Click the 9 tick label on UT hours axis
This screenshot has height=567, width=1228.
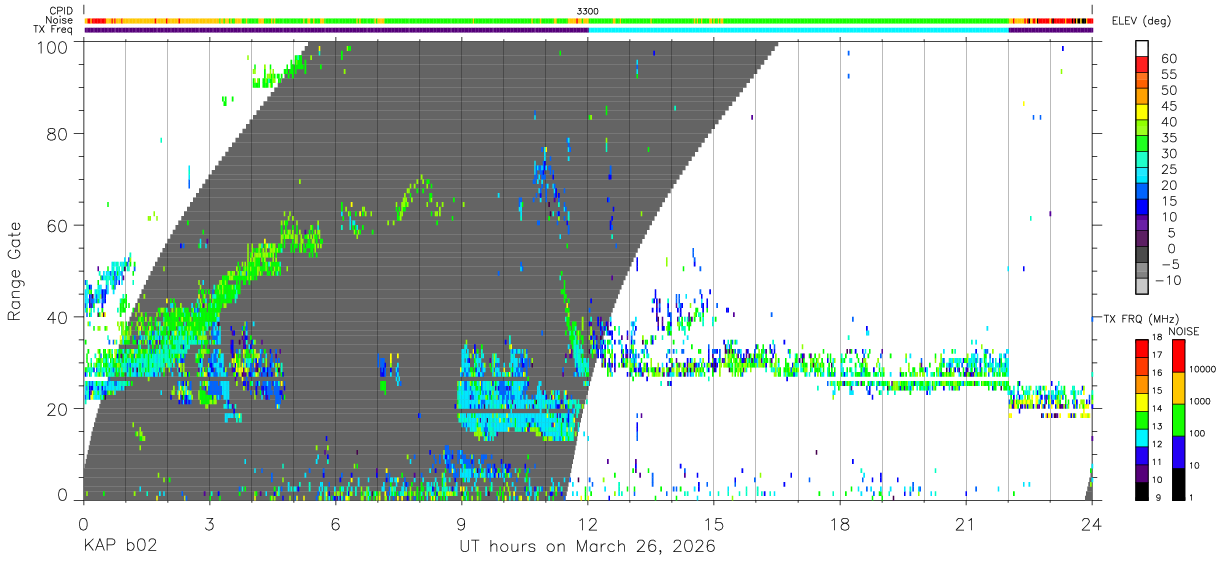pos(461,524)
